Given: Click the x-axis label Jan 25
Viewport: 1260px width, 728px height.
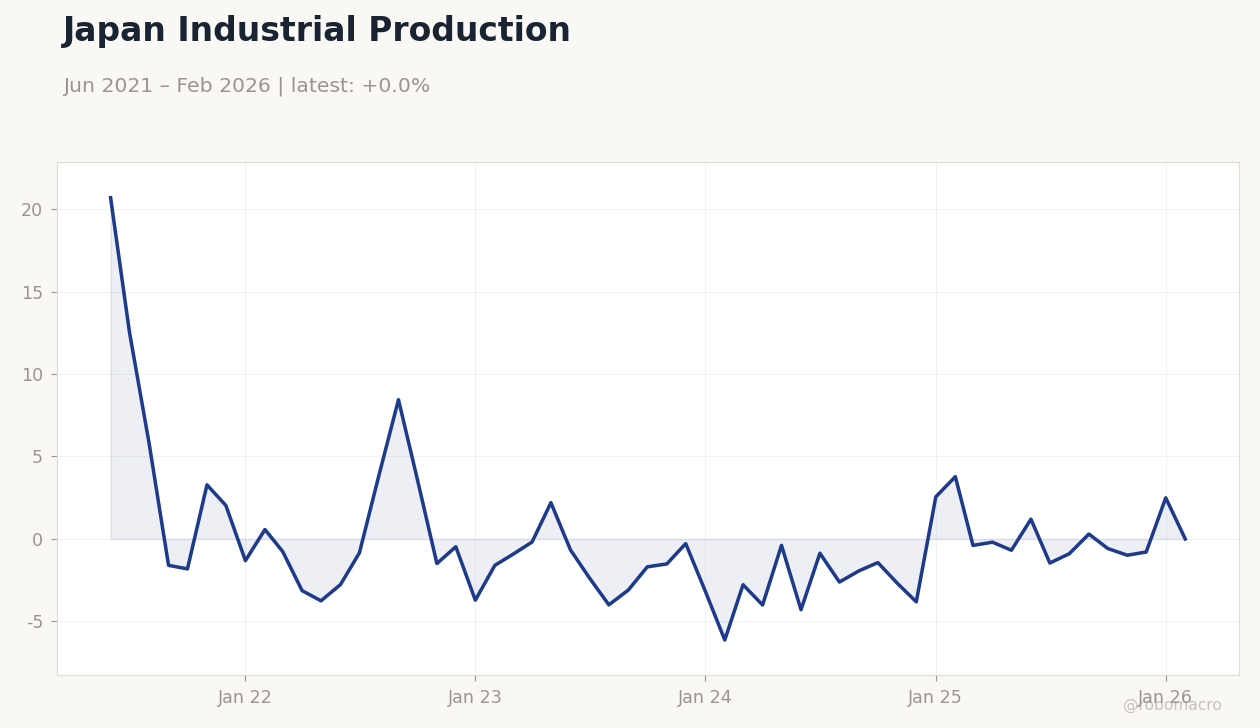Looking at the screenshot, I should (935, 698).
